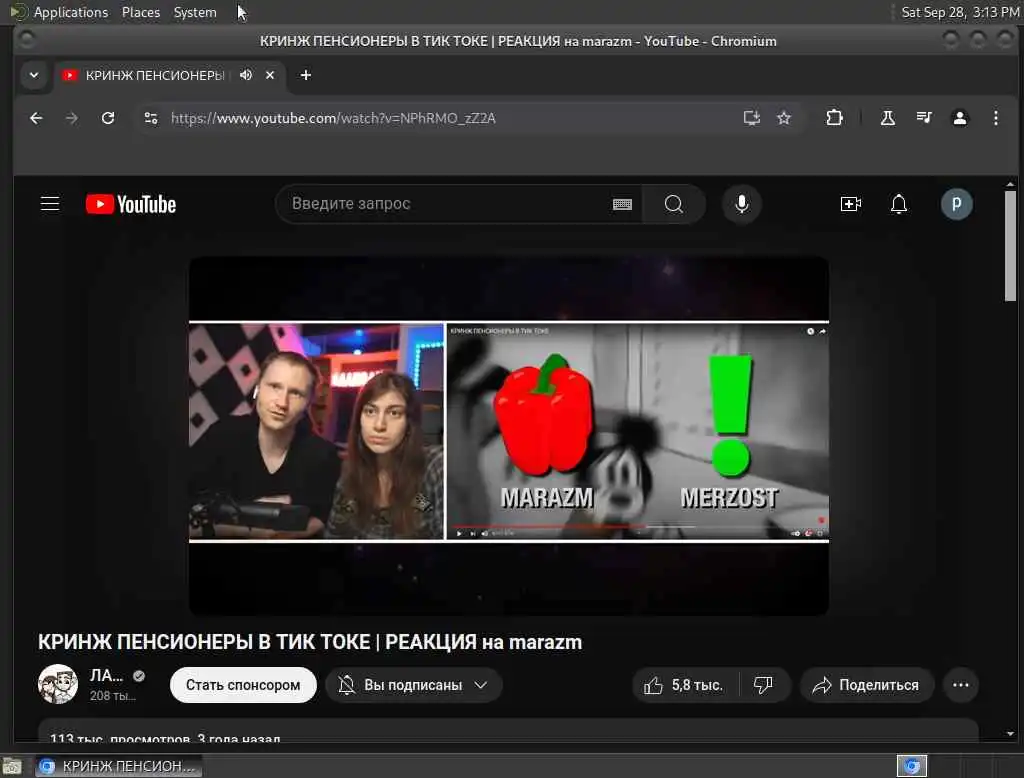Open the System menu
The image size is (1024, 778).
tap(195, 12)
